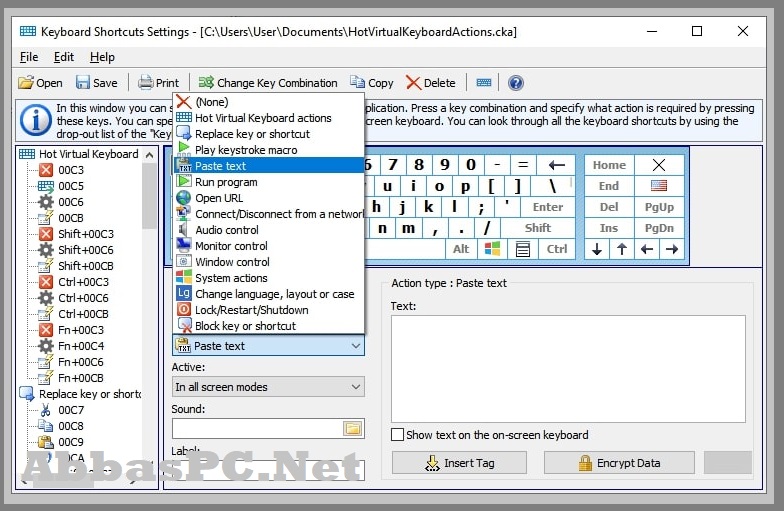Click the Enter key on virtual keyboard

548,207
